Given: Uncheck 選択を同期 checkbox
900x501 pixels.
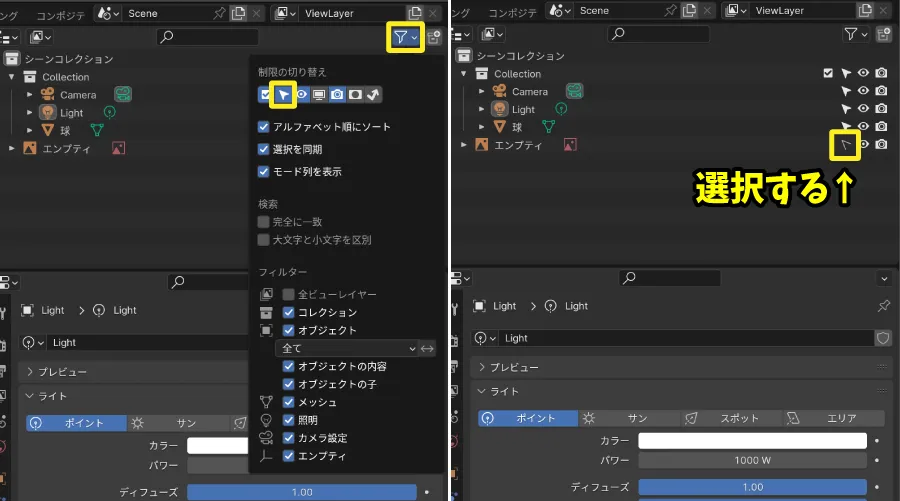Looking at the screenshot, I should (x=263, y=149).
